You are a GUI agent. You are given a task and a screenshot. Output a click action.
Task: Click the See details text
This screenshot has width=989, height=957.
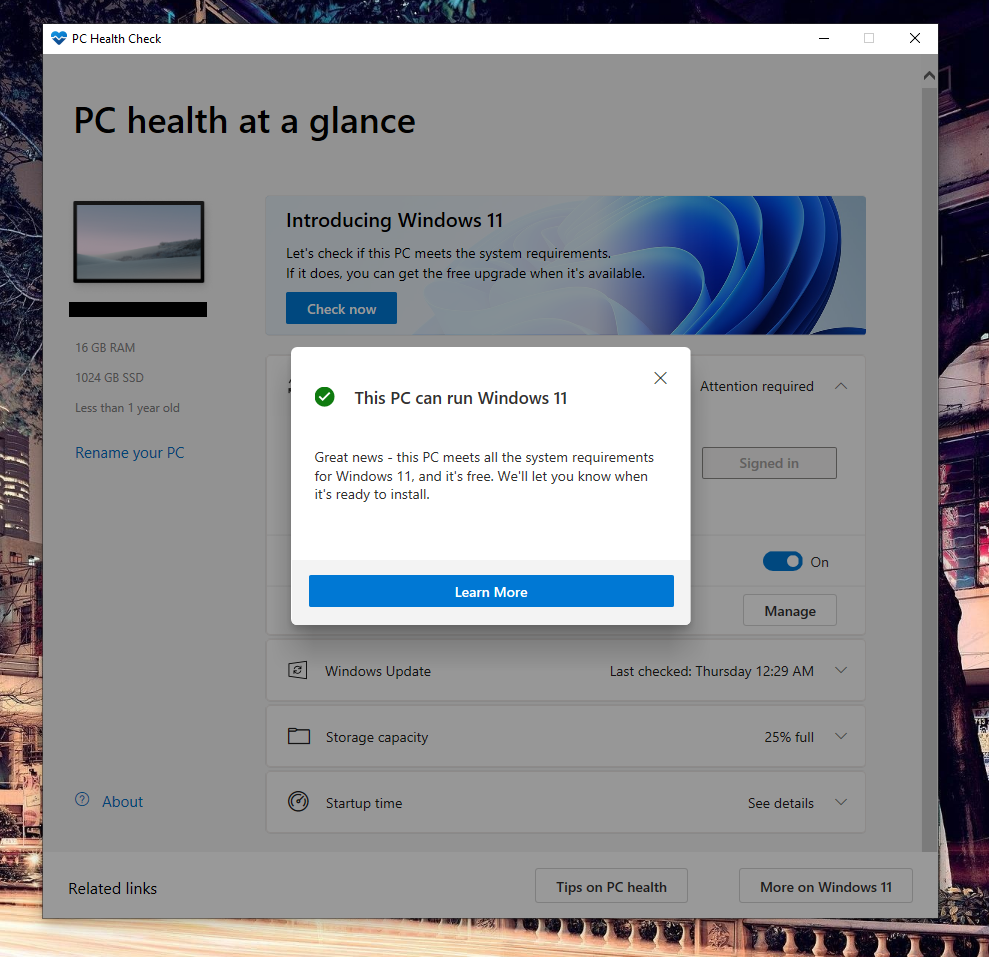coord(781,803)
